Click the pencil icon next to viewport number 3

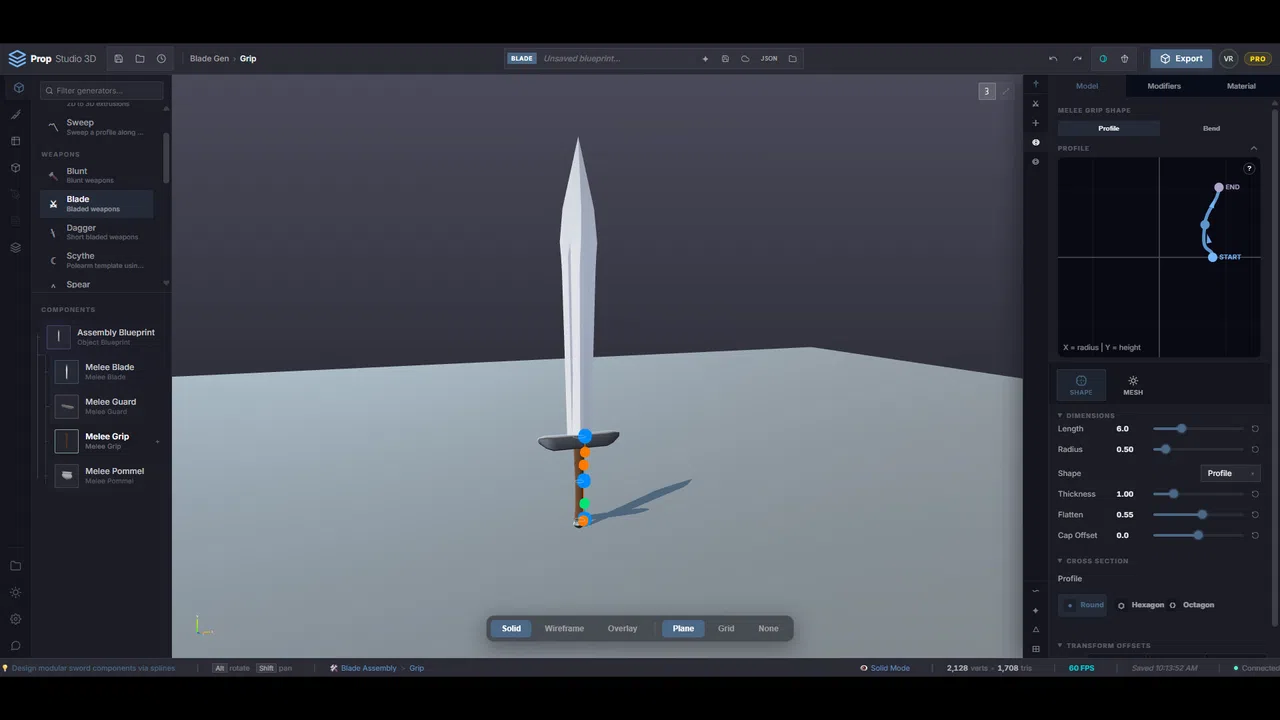click(1006, 91)
